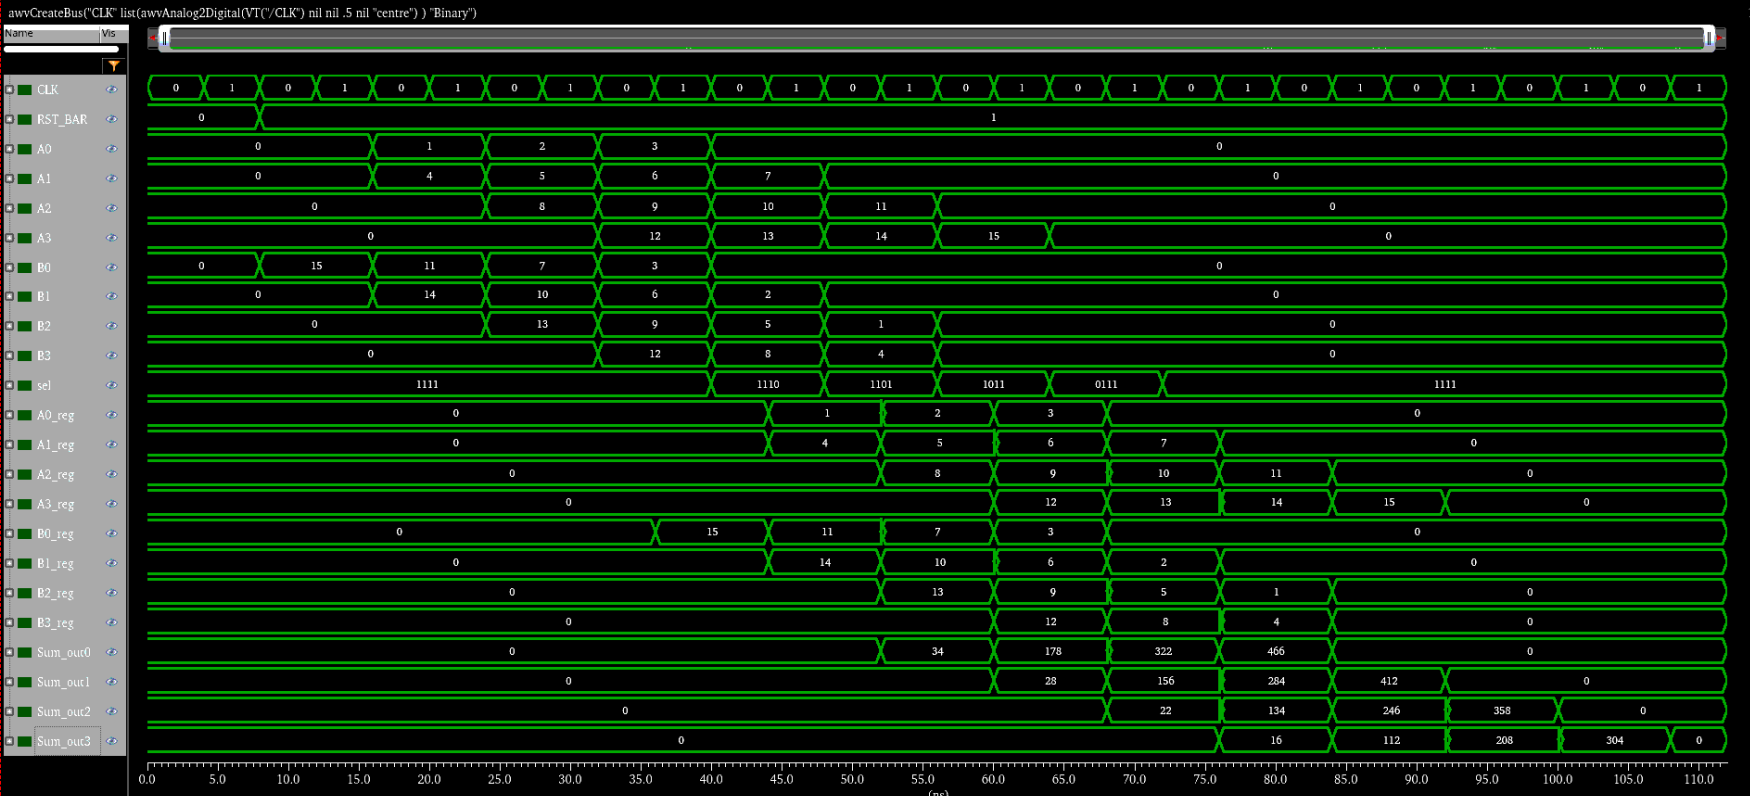1750x796 pixels.
Task: Expand the sel bus bits
Action: coord(10,386)
